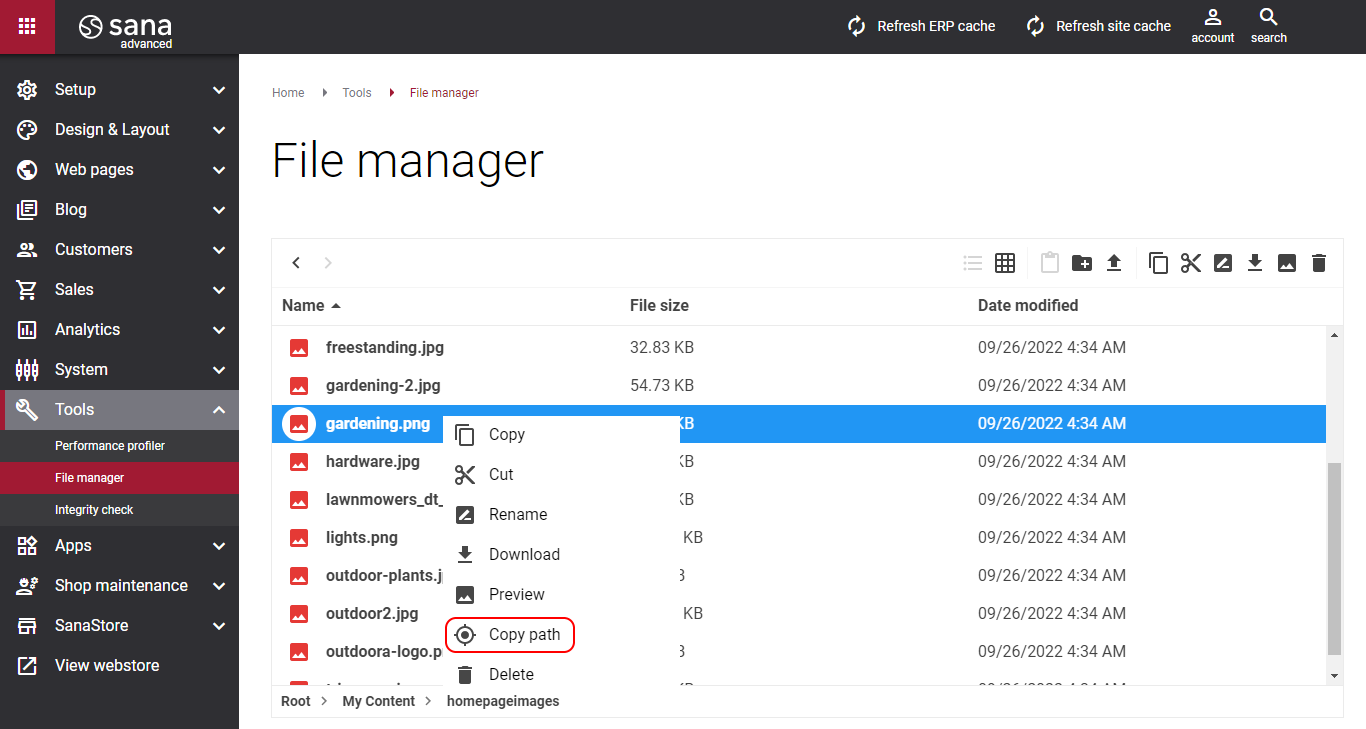This screenshot has width=1366, height=729.
Task: Click the Copy toolbar icon
Action: click(x=1158, y=263)
